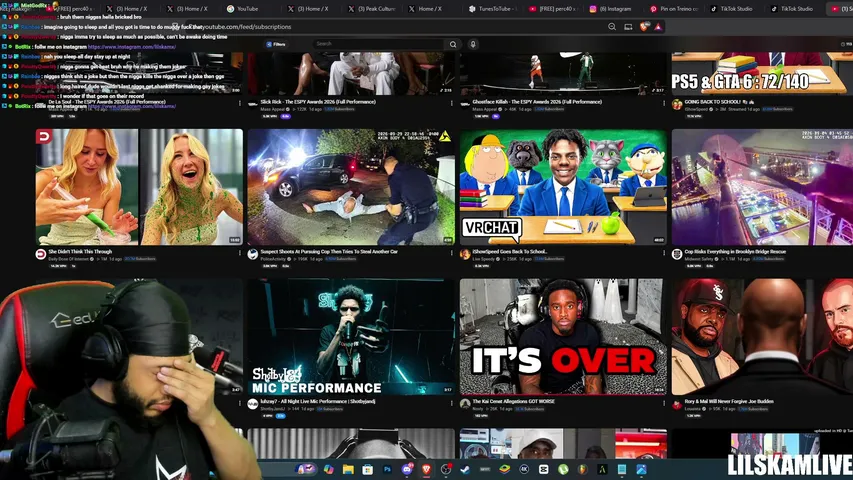Open channel avatar beside The Kai Cenat Allegations video

pos(465,404)
